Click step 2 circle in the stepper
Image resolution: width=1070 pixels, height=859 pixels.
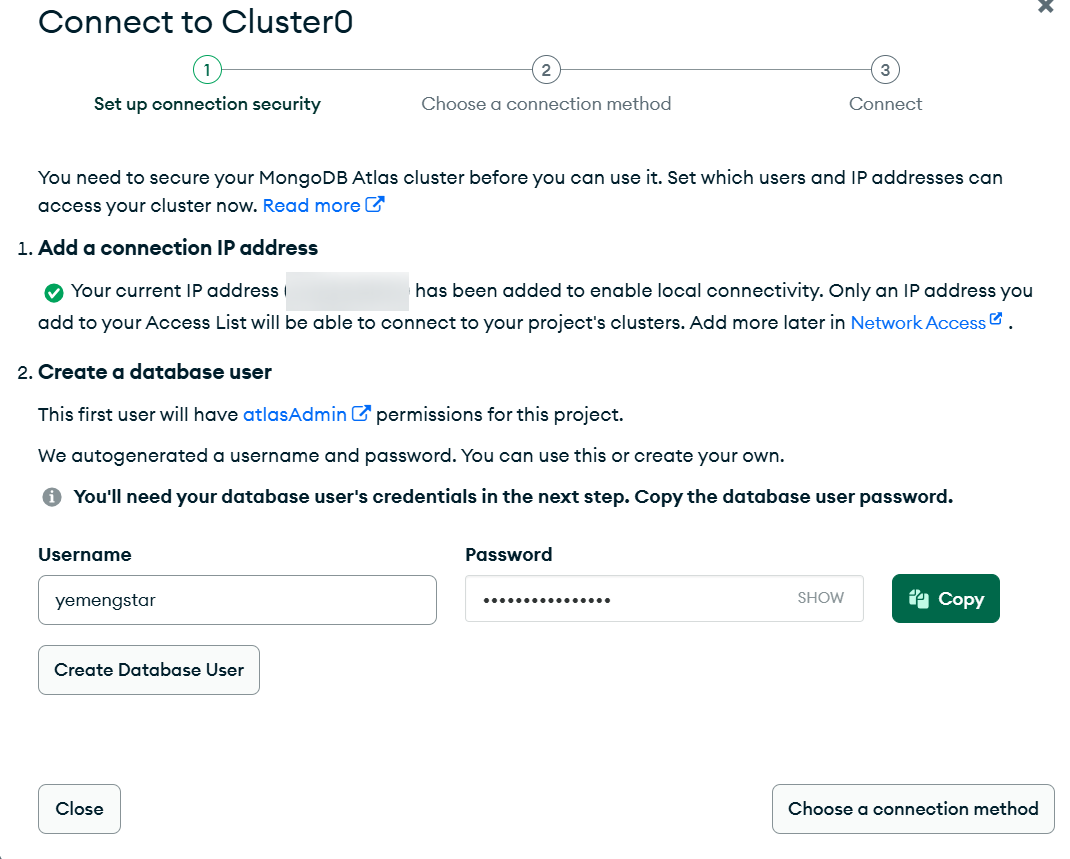pyautogui.click(x=546, y=70)
